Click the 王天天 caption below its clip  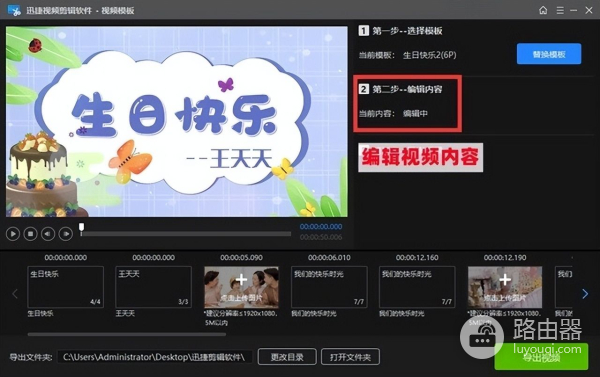point(125,313)
